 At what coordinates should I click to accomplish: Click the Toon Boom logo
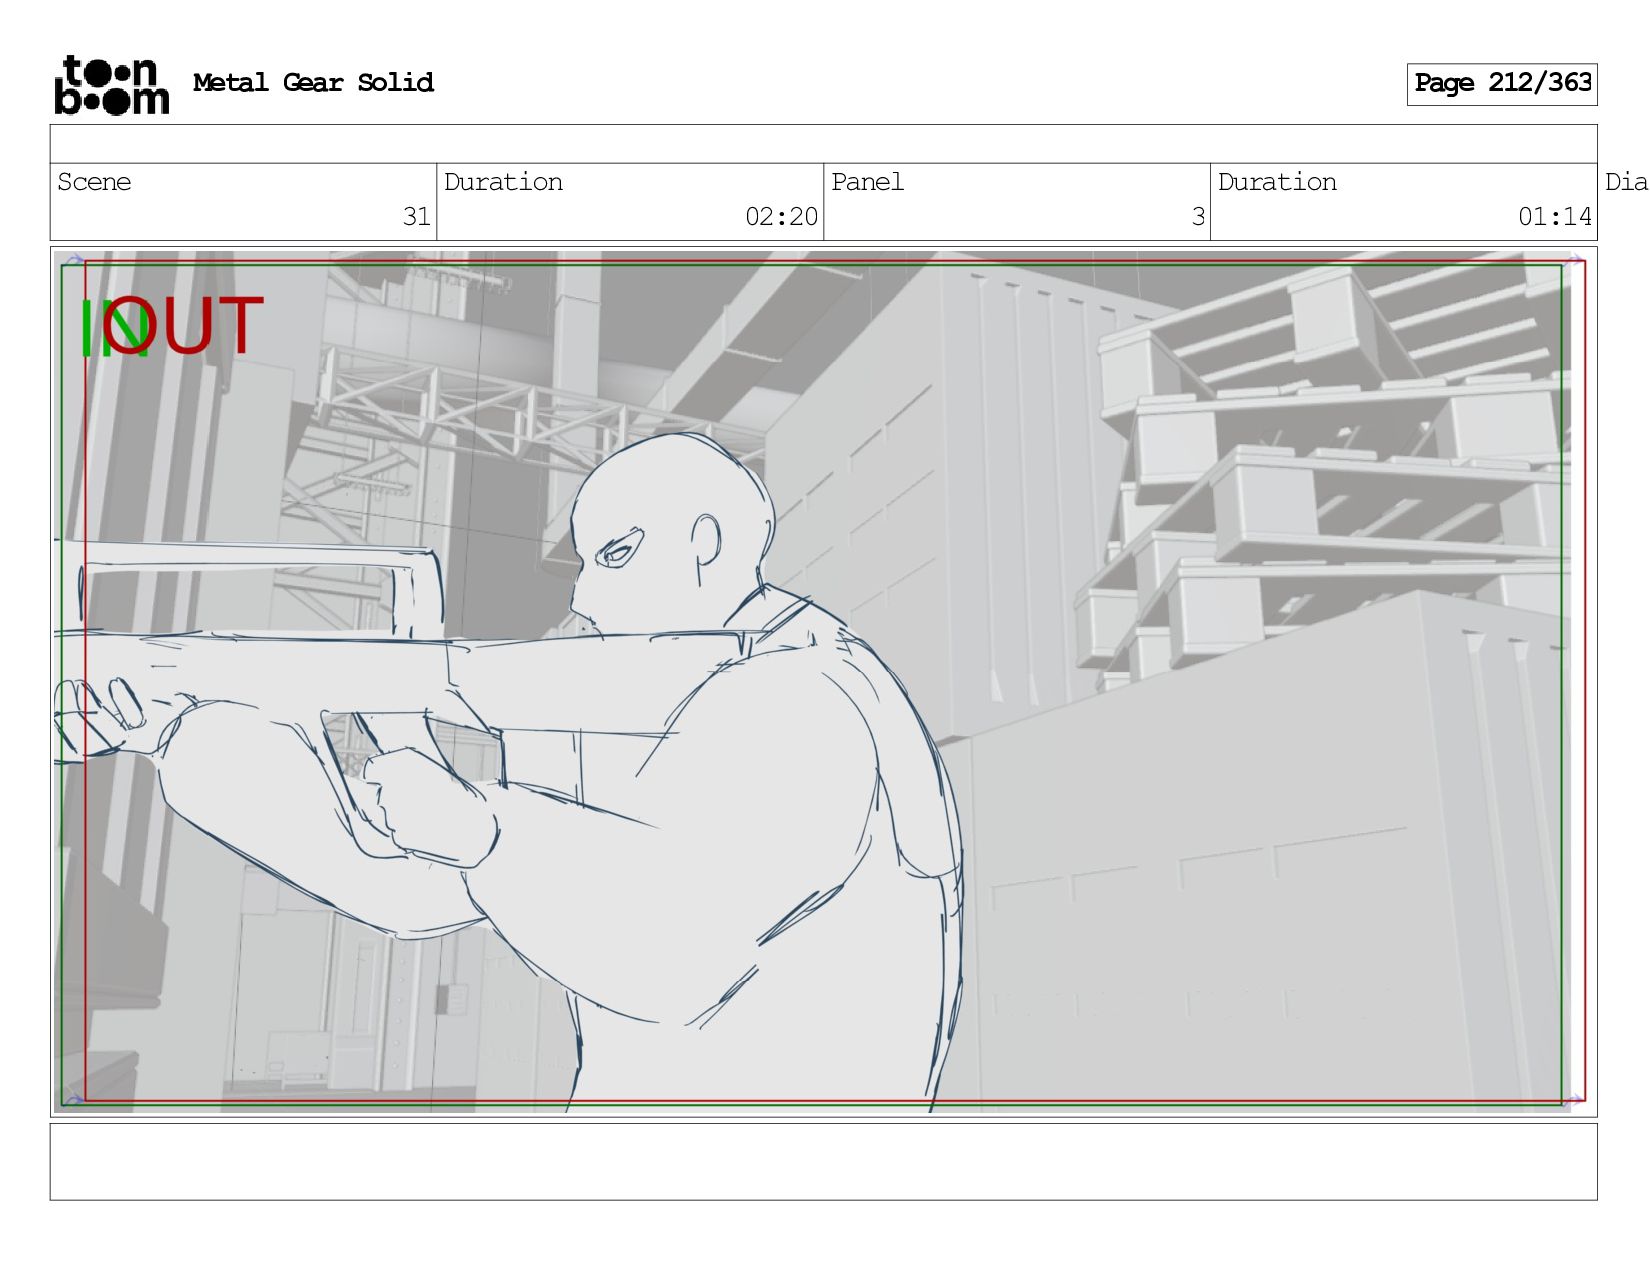point(111,85)
